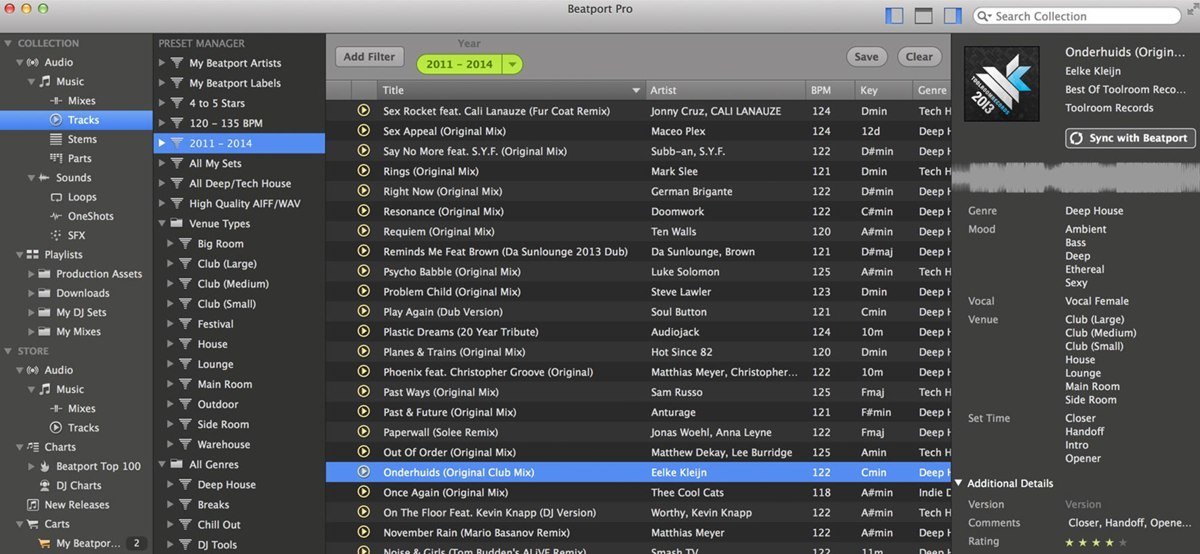Viewport: 1200px width, 554px height.
Task: Toggle the top panel view button
Action: (x=923, y=16)
